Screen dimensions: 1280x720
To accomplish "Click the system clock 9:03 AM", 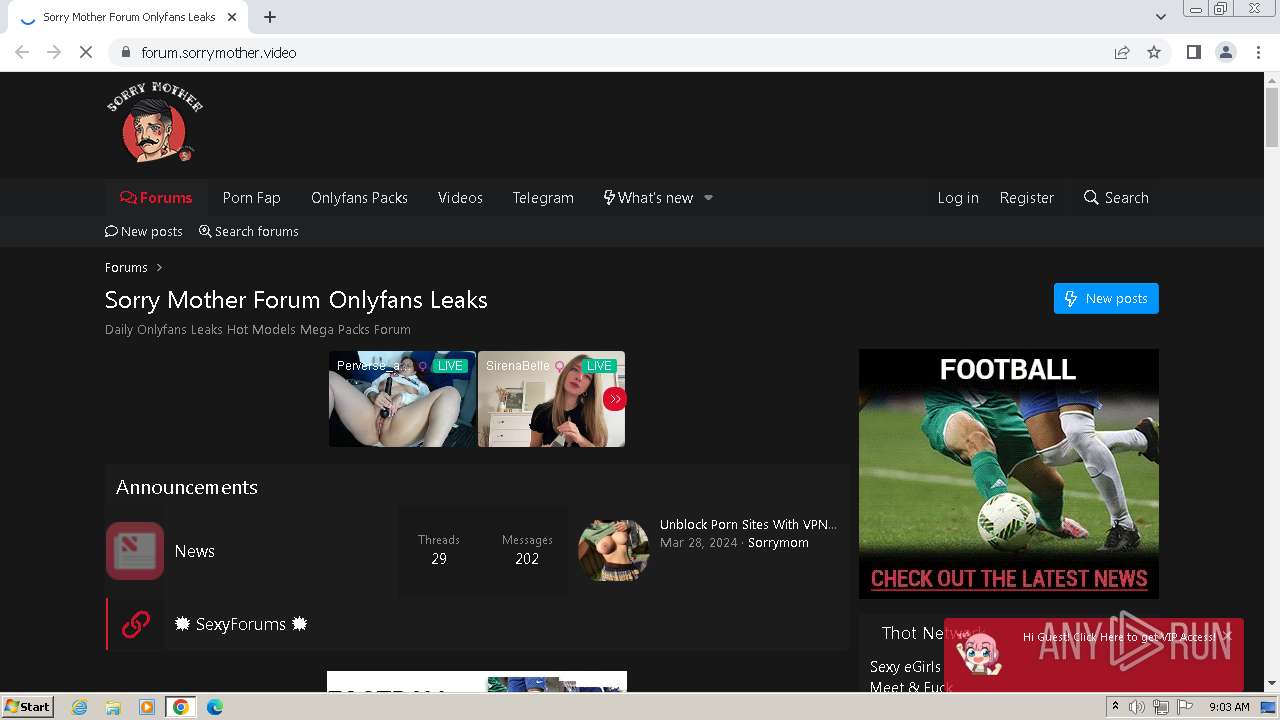I will pyautogui.click(x=1229, y=707).
